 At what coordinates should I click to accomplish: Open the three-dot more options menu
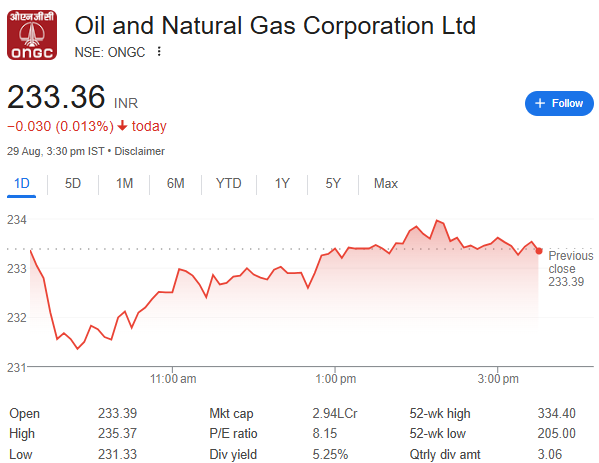[x=159, y=52]
